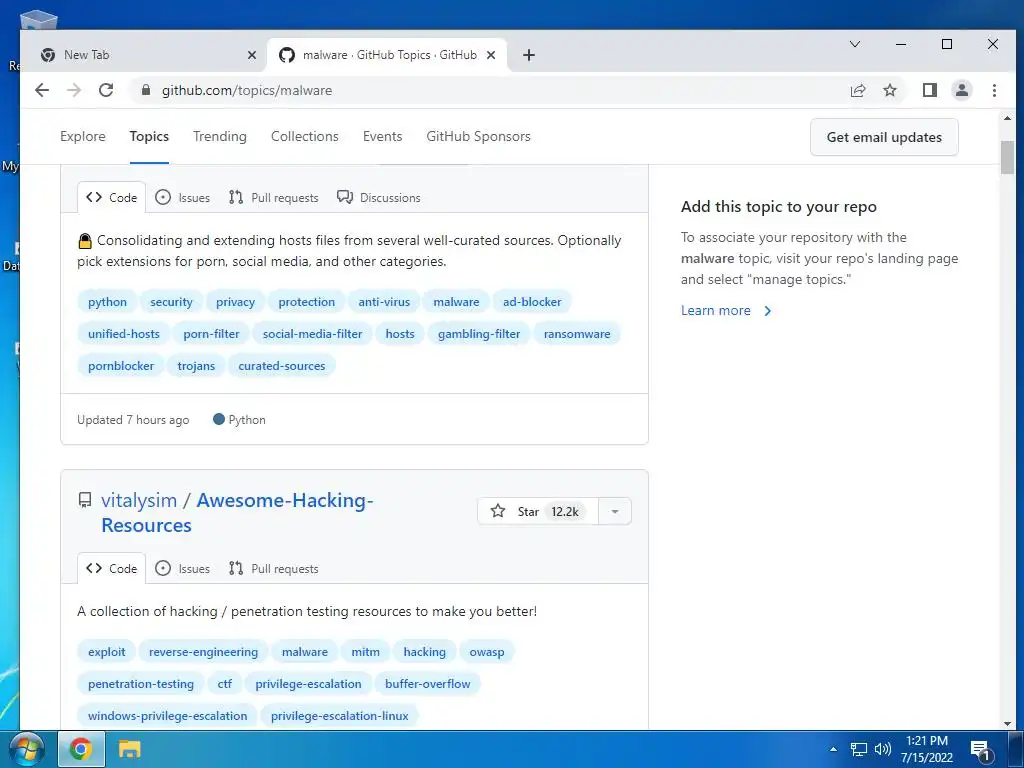Image resolution: width=1024 pixels, height=768 pixels.
Task: Star the Awesome-Hacking-Resources repository
Action: (537, 511)
